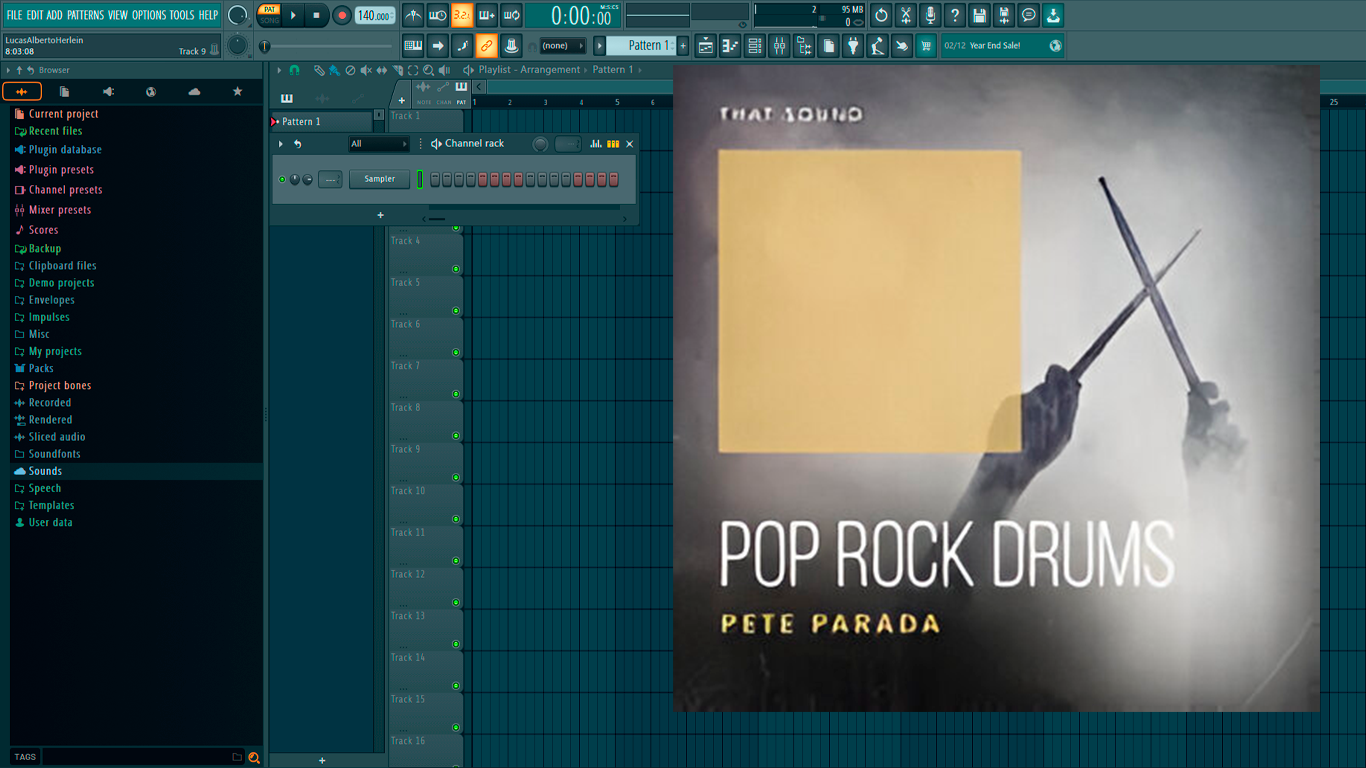
Task: Adjust the Channel rack swing knob
Action: (540, 144)
